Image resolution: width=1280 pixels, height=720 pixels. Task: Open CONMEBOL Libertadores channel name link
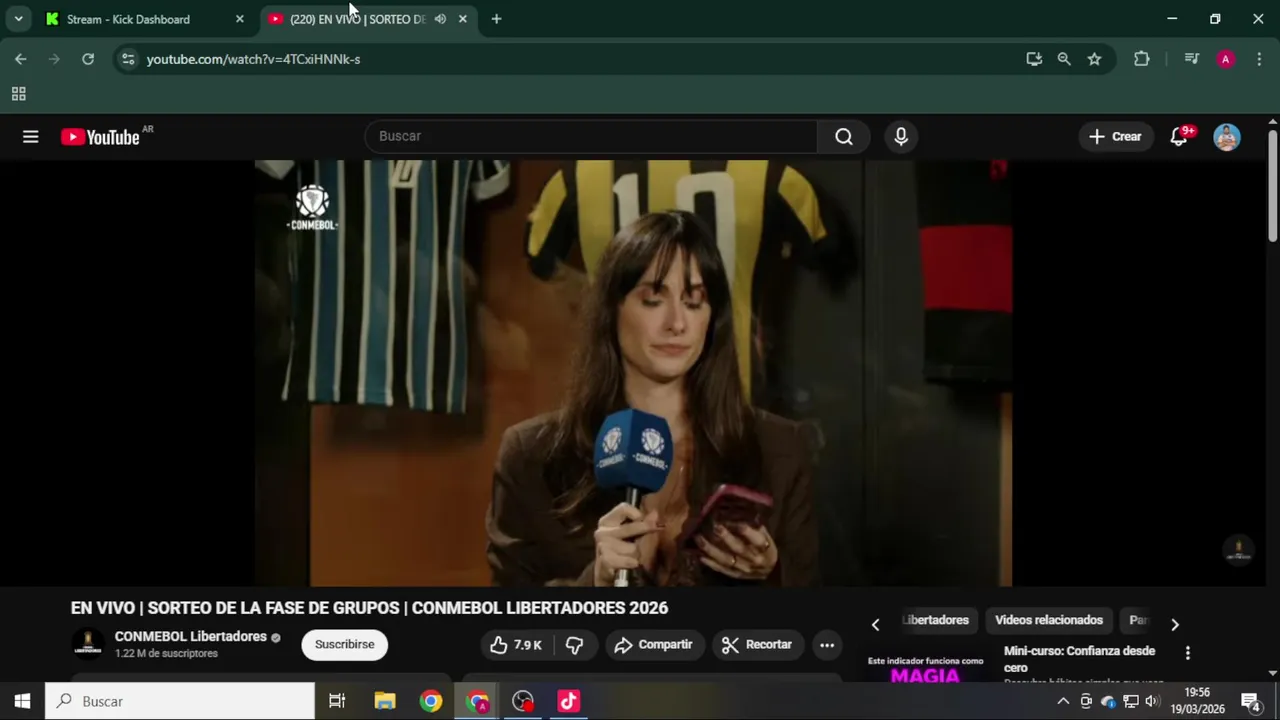pos(190,637)
